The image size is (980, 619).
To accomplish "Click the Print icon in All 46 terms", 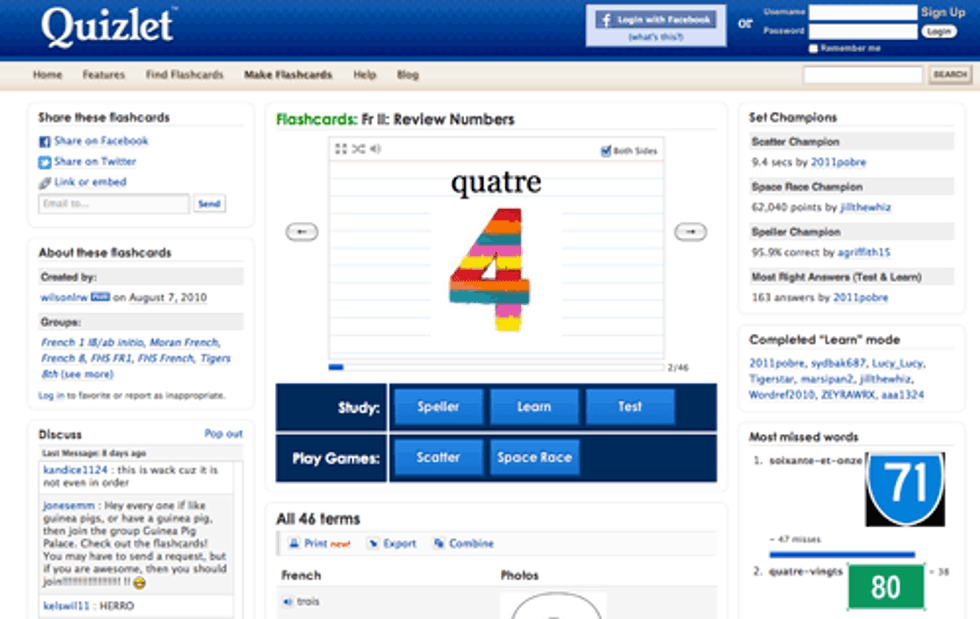I will coord(294,544).
